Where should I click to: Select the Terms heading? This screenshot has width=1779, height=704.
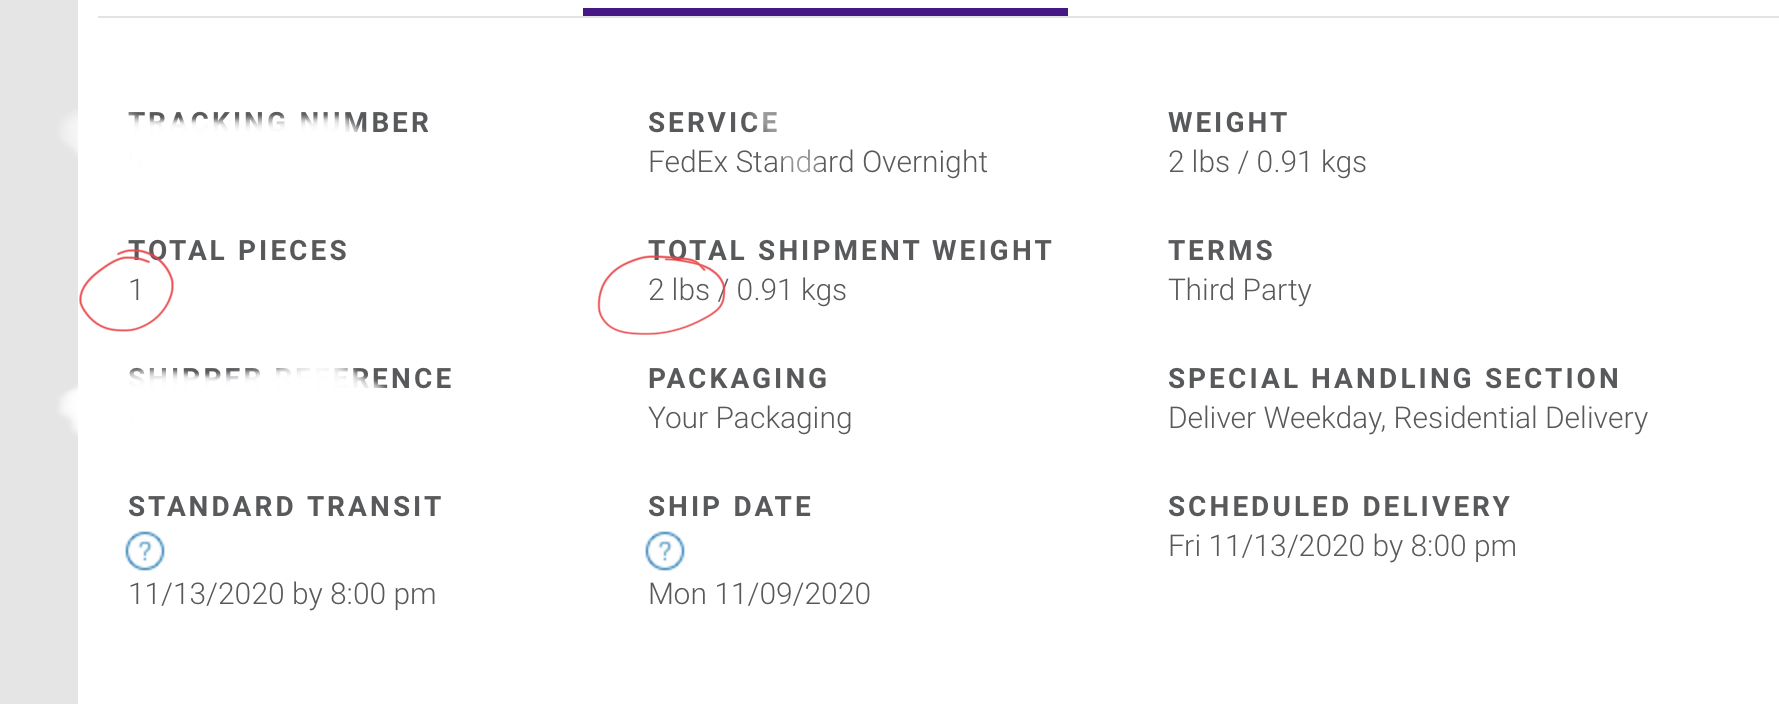[x=1220, y=251]
